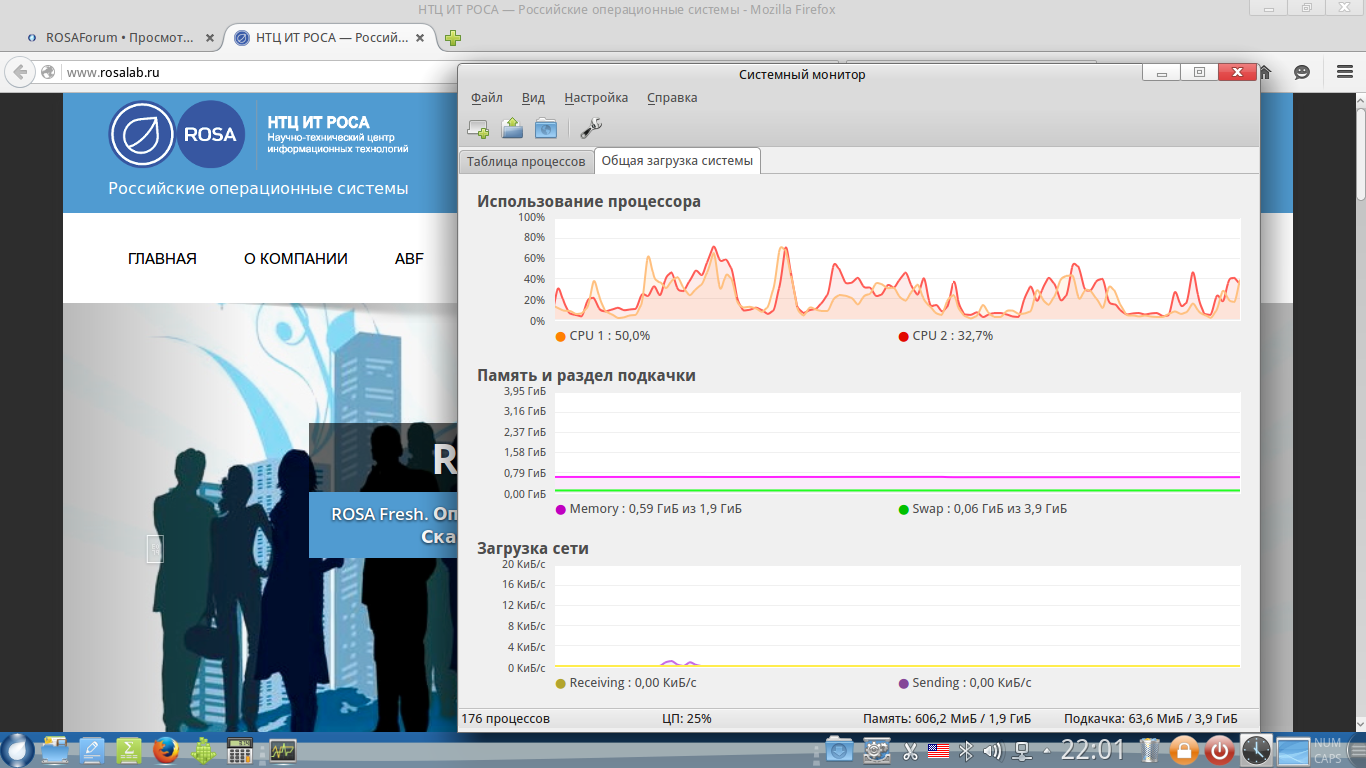Open the Файл menu

(x=487, y=98)
